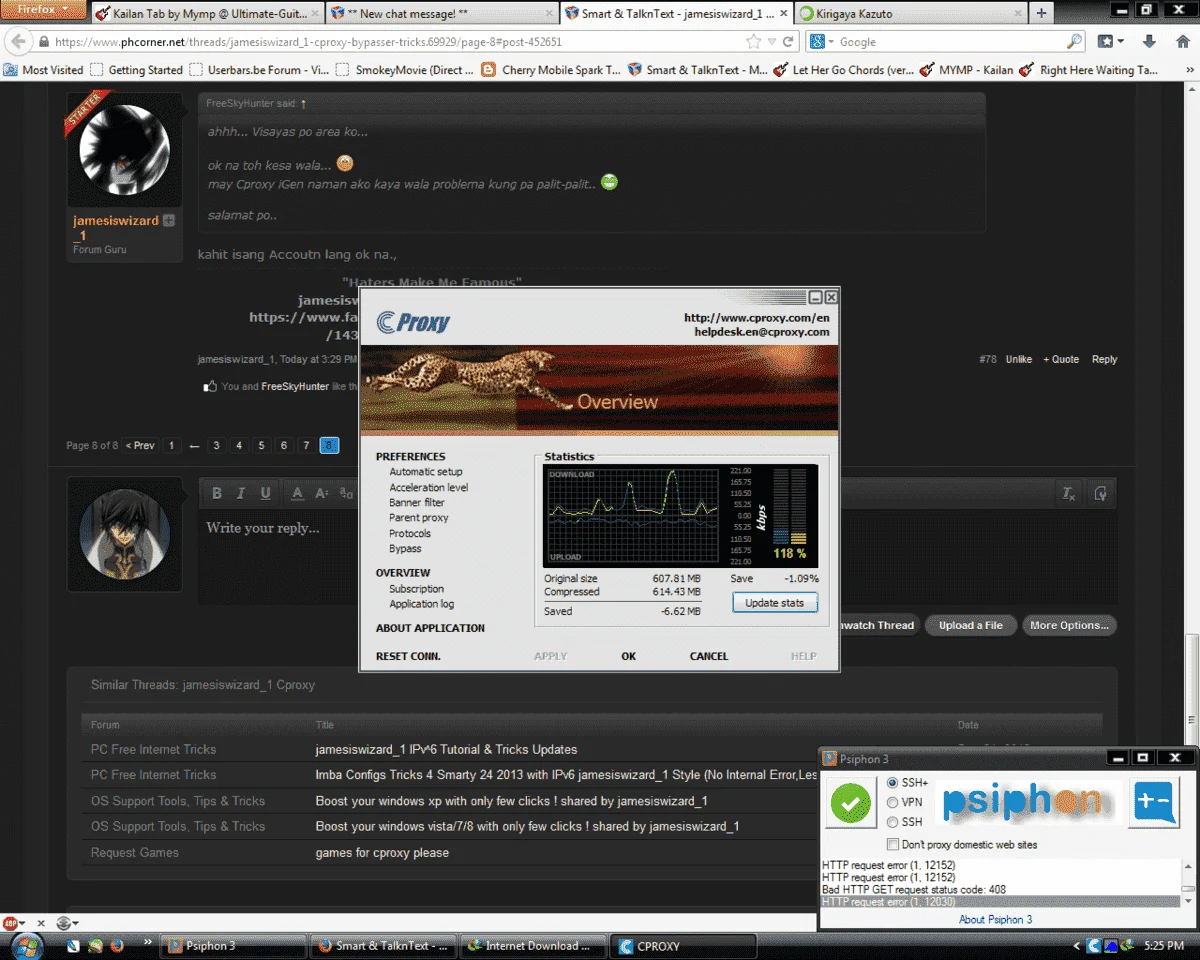Open Banner filter in CProxy preferences
The width and height of the screenshot is (1200, 960).
[417, 503]
